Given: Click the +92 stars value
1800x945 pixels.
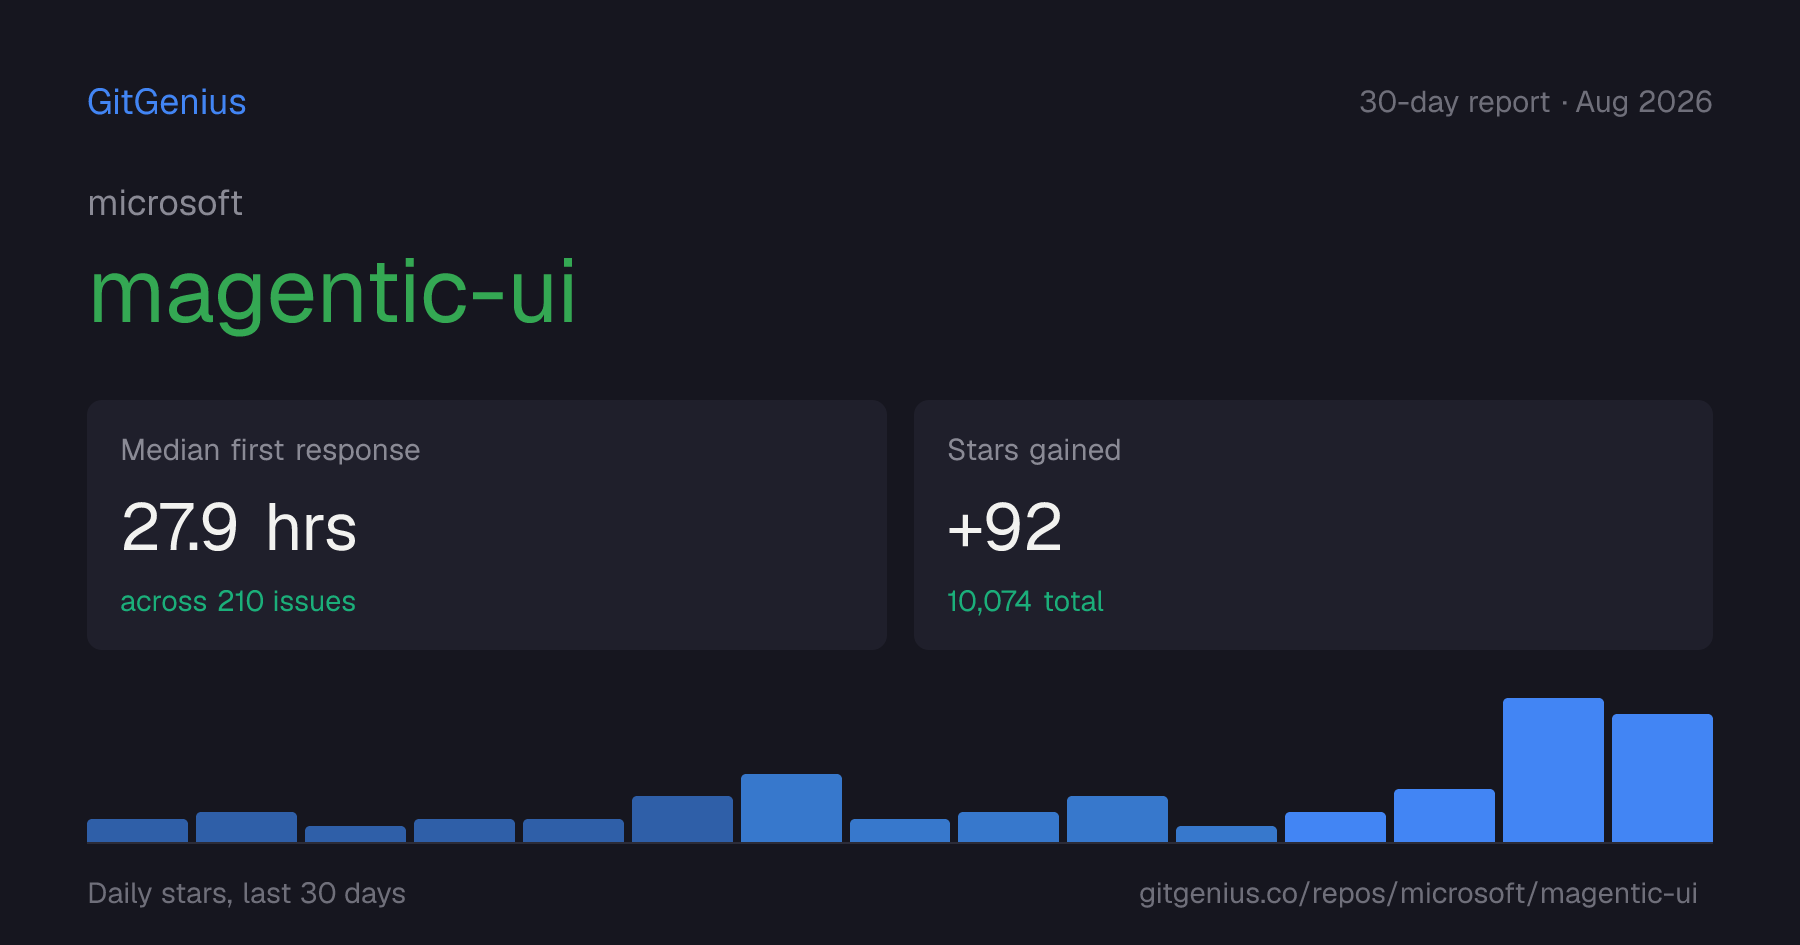Looking at the screenshot, I should pos(1004,527).
